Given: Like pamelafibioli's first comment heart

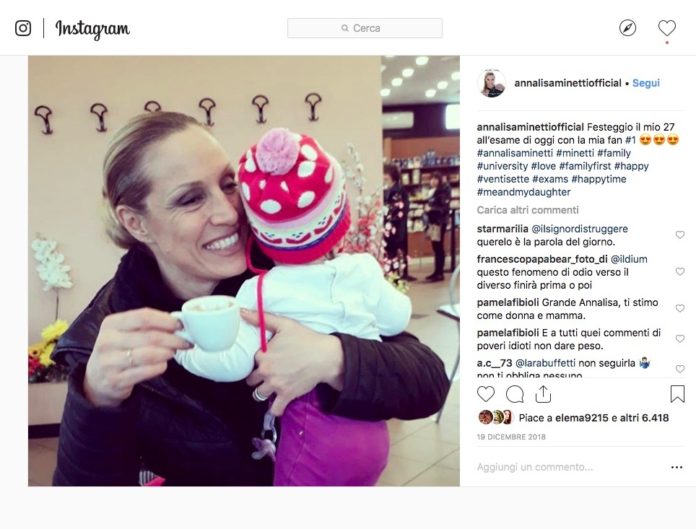Looking at the screenshot, I should [x=680, y=308].
